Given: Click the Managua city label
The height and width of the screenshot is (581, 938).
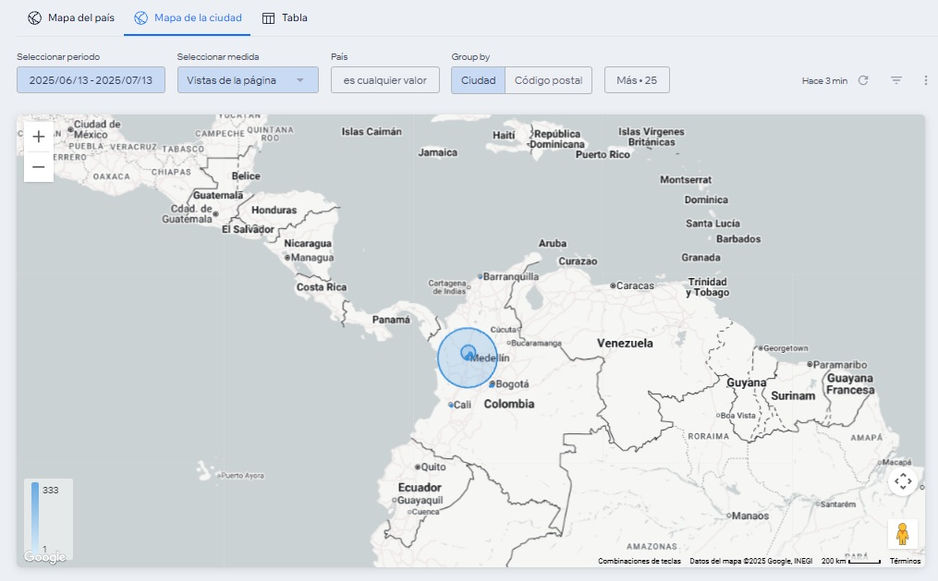Looking at the screenshot, I should click(x=312, y=258).
